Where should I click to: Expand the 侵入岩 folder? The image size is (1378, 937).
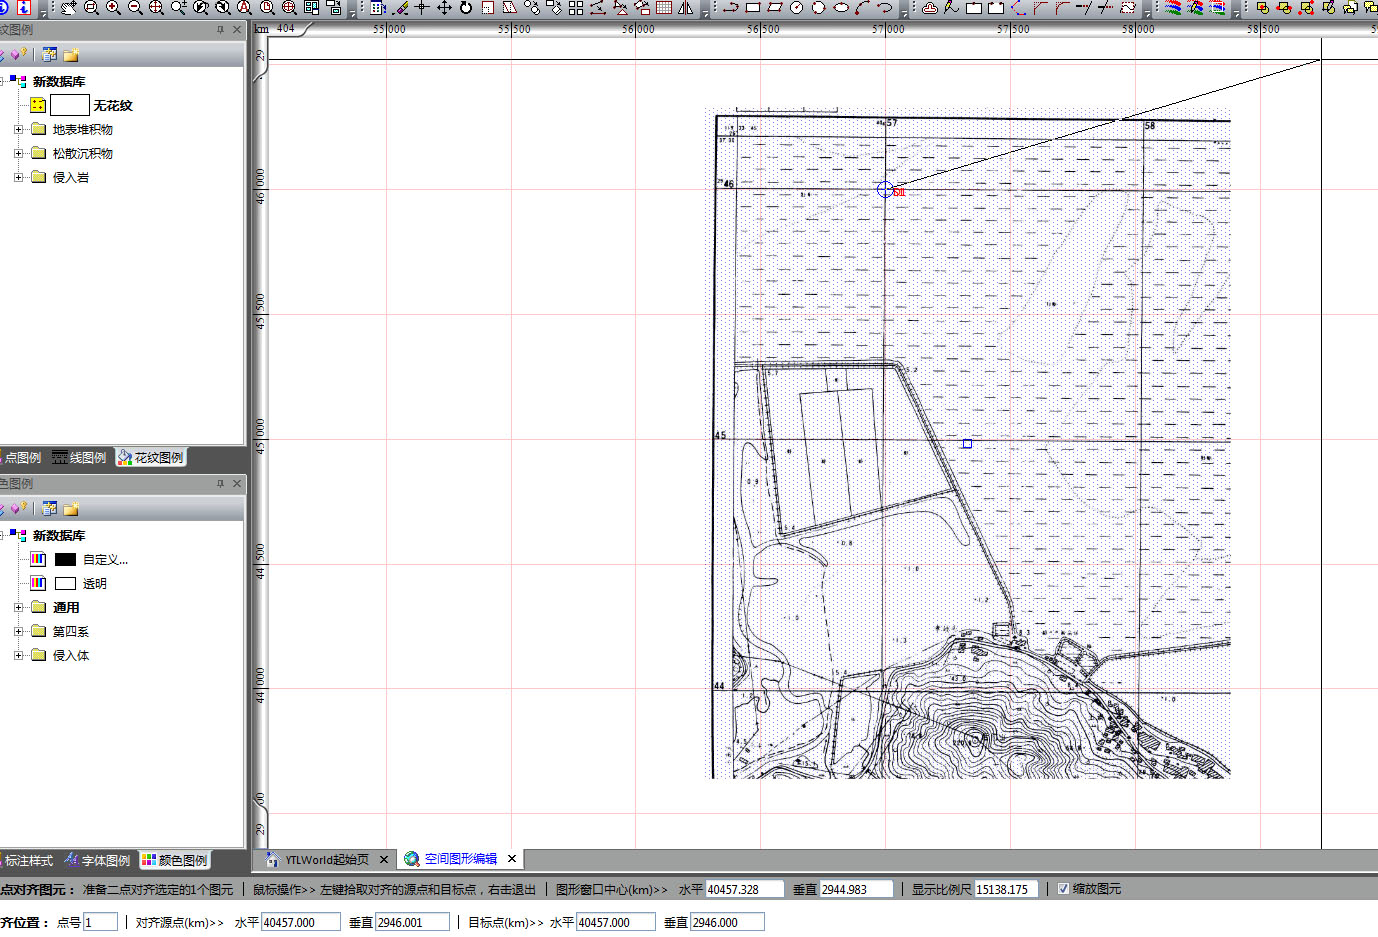[18, 177]
